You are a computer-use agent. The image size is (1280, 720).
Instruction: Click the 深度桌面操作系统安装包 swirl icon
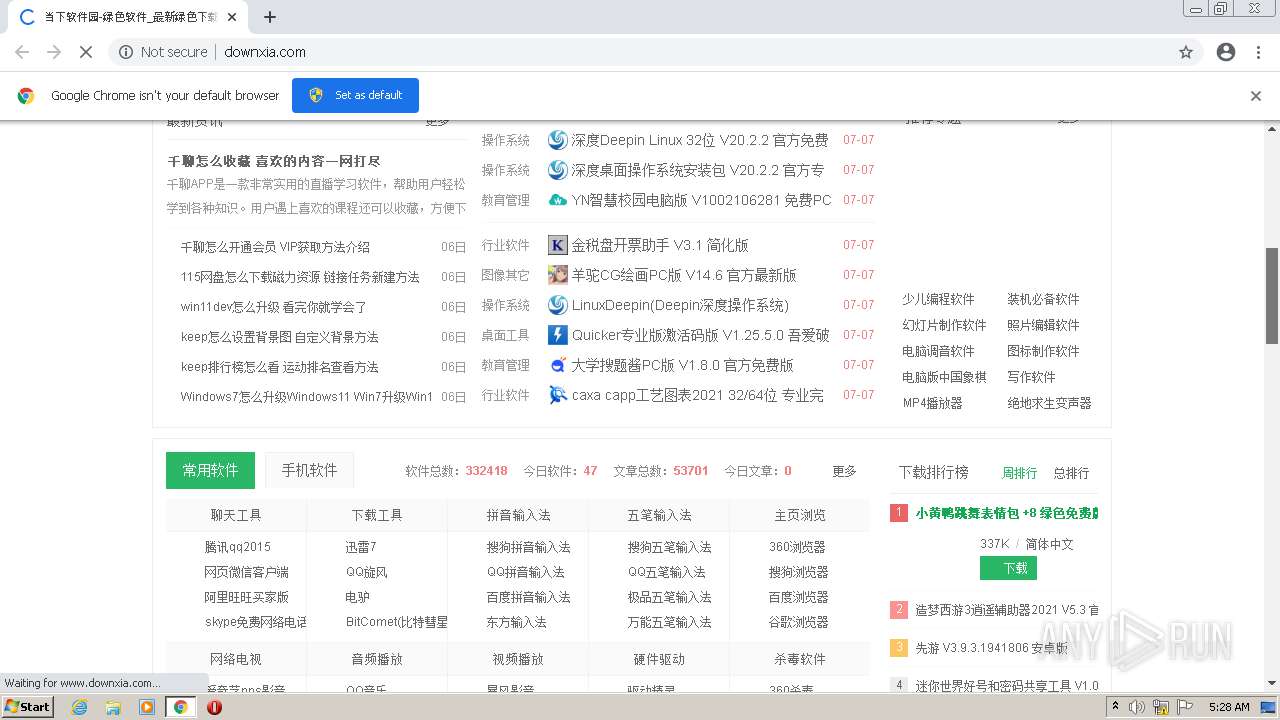click(558, 170)
